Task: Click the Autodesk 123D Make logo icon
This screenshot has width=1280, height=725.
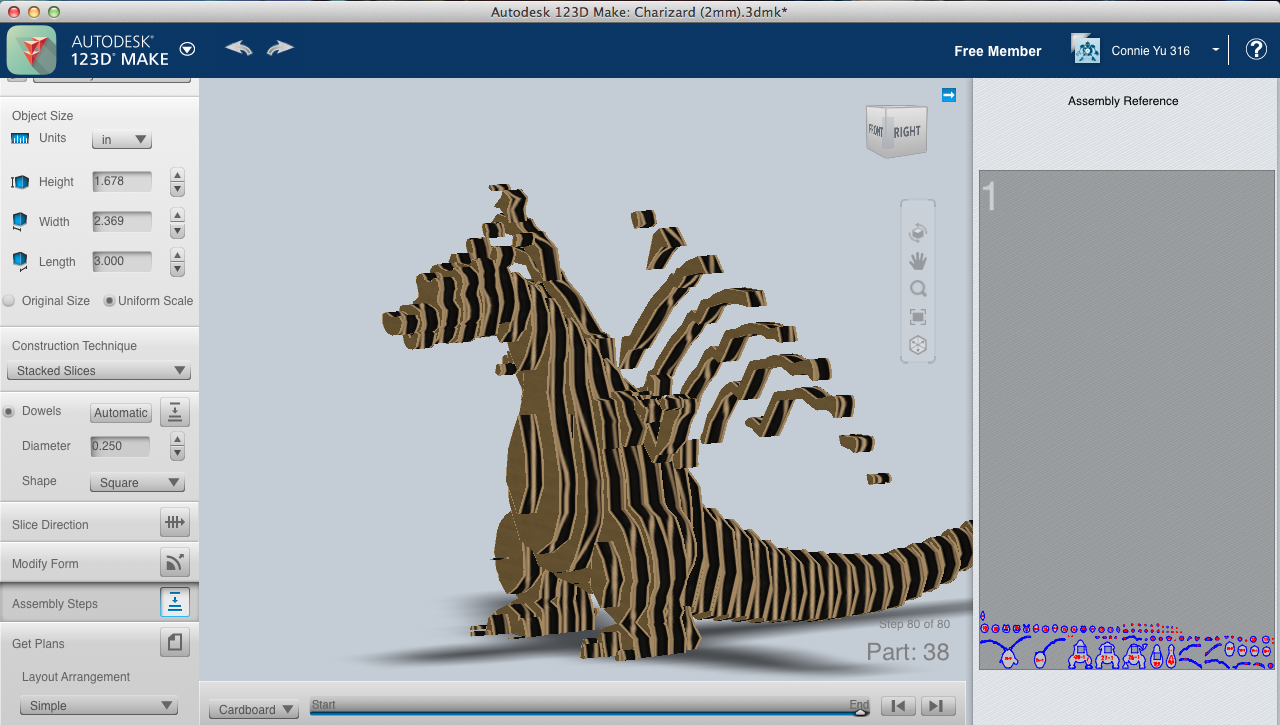Action: coord(30,50)
